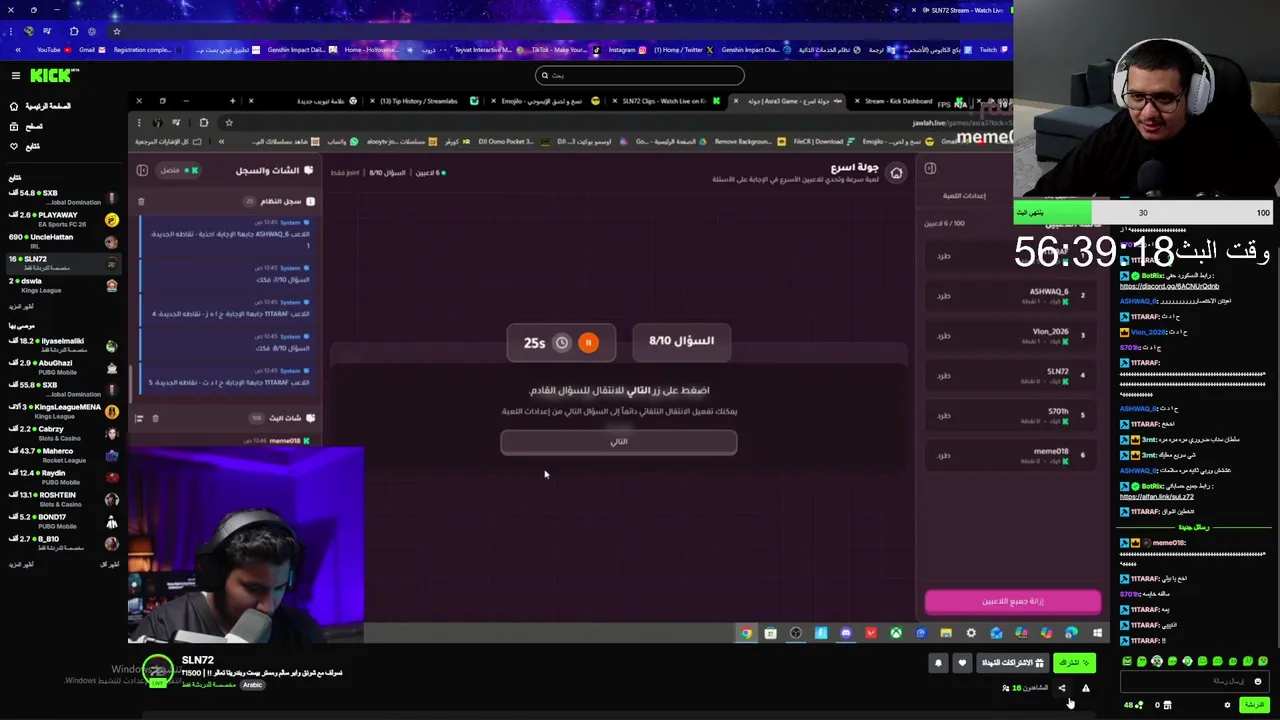The image size is (1280, 720).
Task: Open the PLAYAWAY channel in sidebar
Action: coord(62,219)
